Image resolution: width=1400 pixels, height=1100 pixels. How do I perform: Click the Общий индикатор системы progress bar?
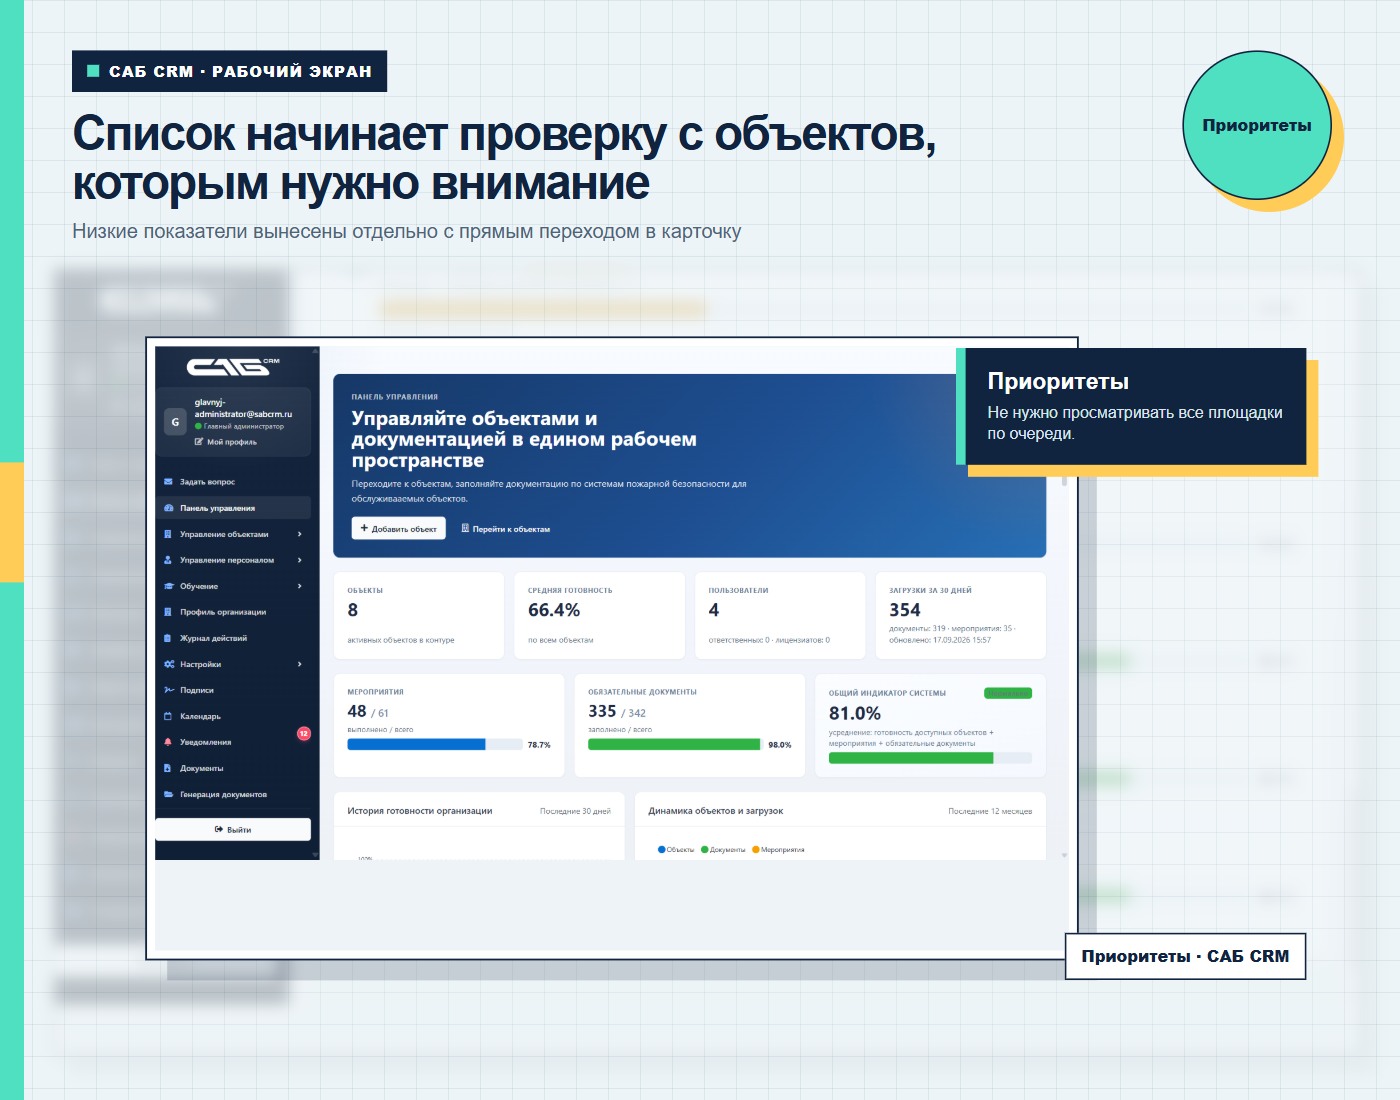point(930,758)
